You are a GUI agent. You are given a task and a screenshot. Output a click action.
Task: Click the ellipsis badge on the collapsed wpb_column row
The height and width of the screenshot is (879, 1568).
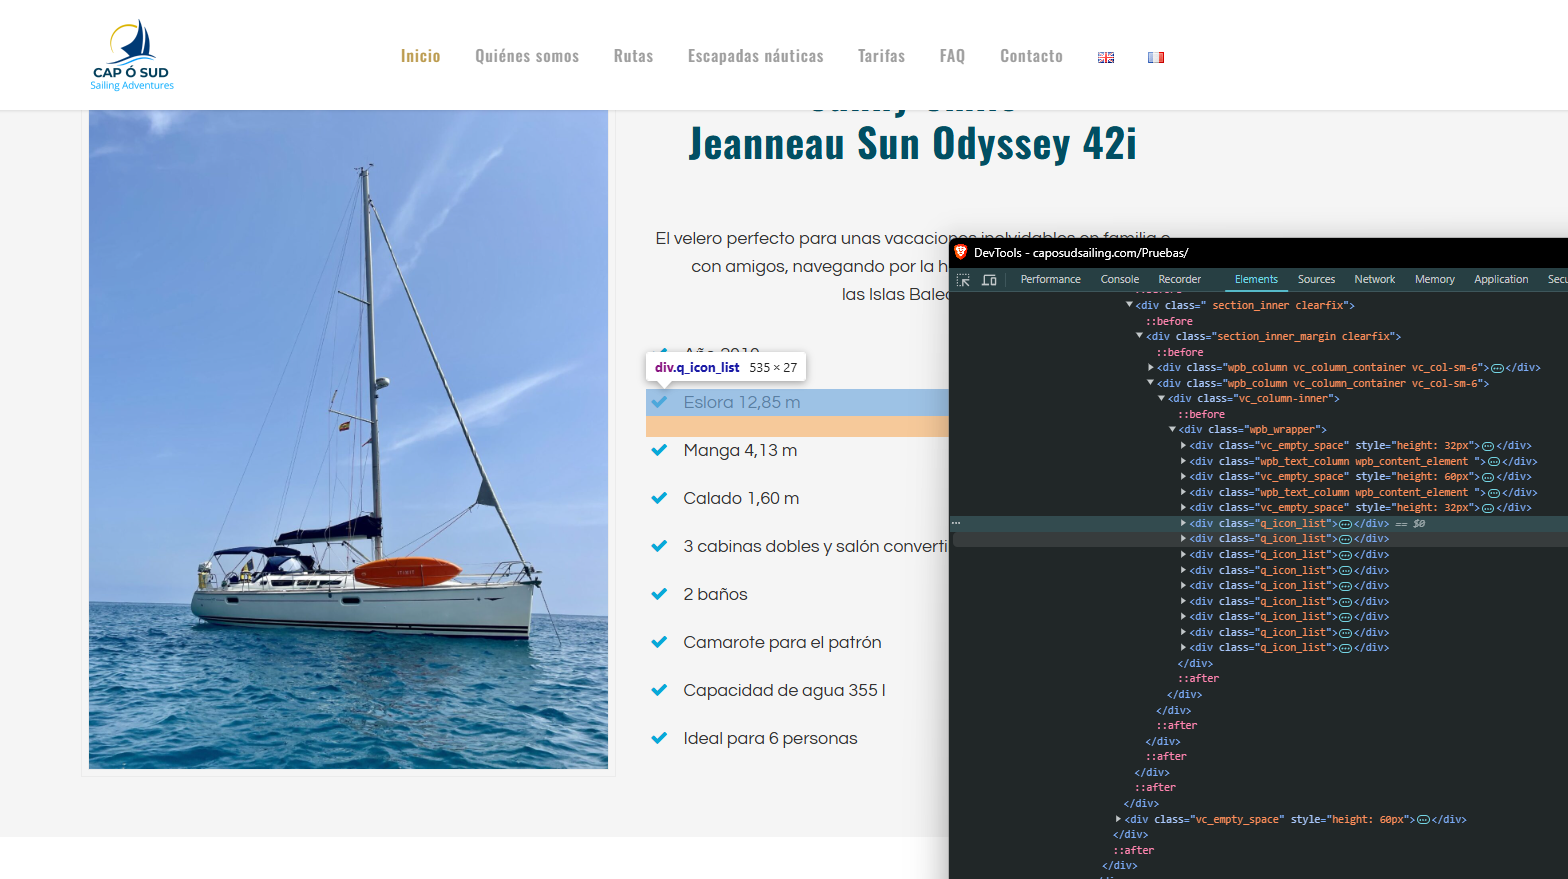1497,368
